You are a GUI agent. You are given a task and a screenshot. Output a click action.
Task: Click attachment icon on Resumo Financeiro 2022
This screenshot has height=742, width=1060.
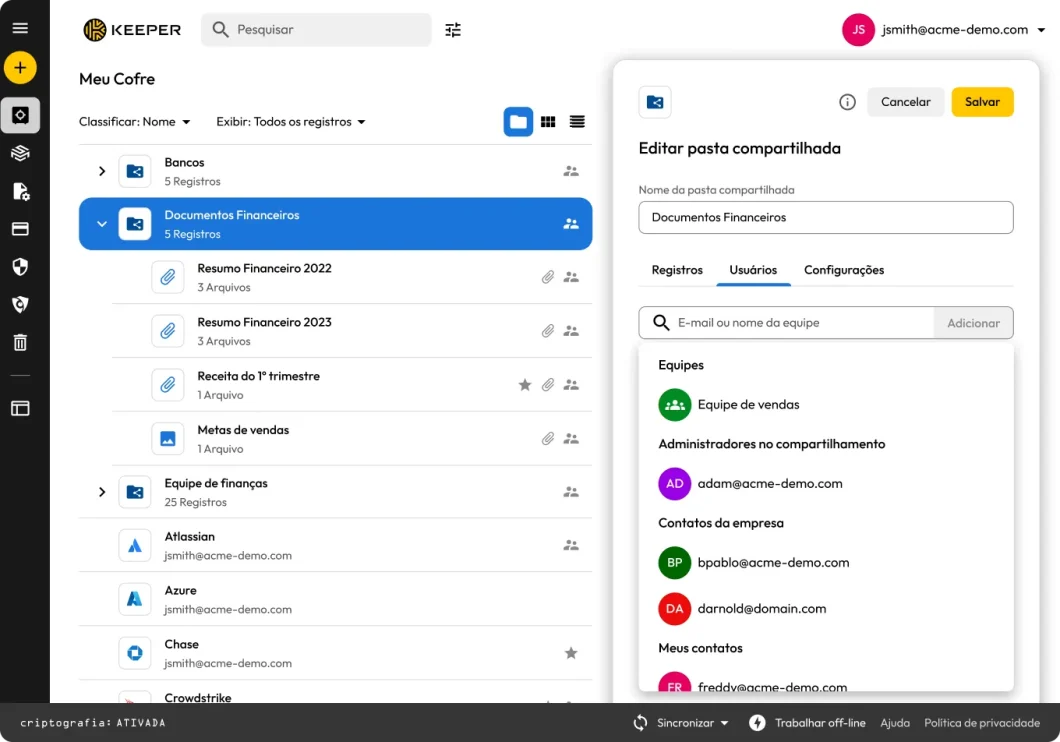548,277
